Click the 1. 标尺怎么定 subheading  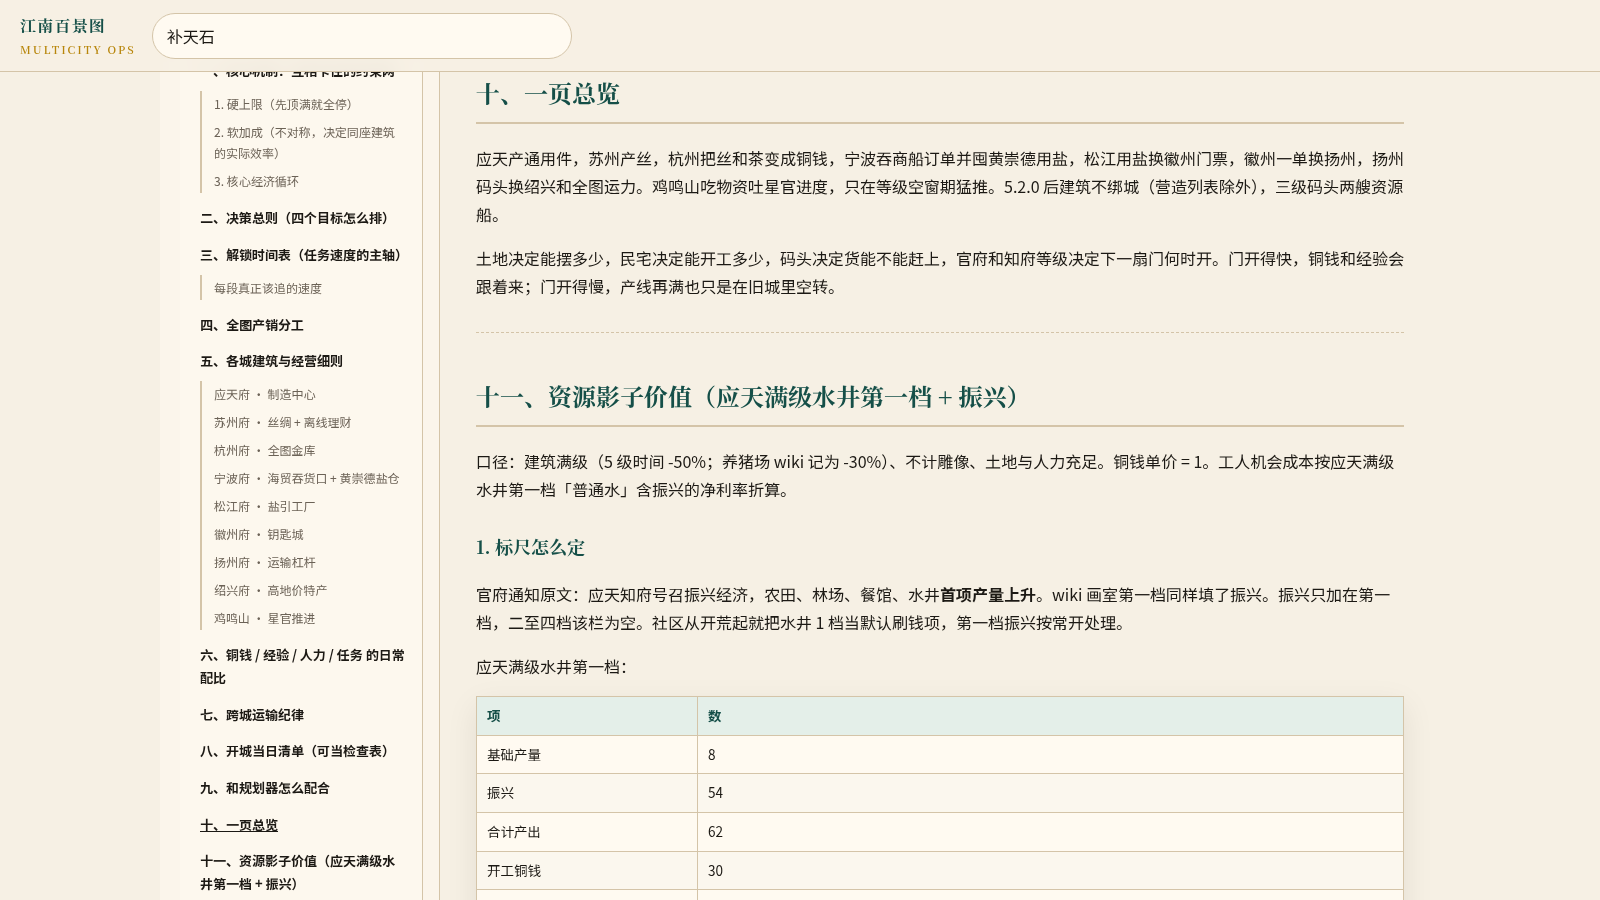pyautogui.click(x=530, y=547)
